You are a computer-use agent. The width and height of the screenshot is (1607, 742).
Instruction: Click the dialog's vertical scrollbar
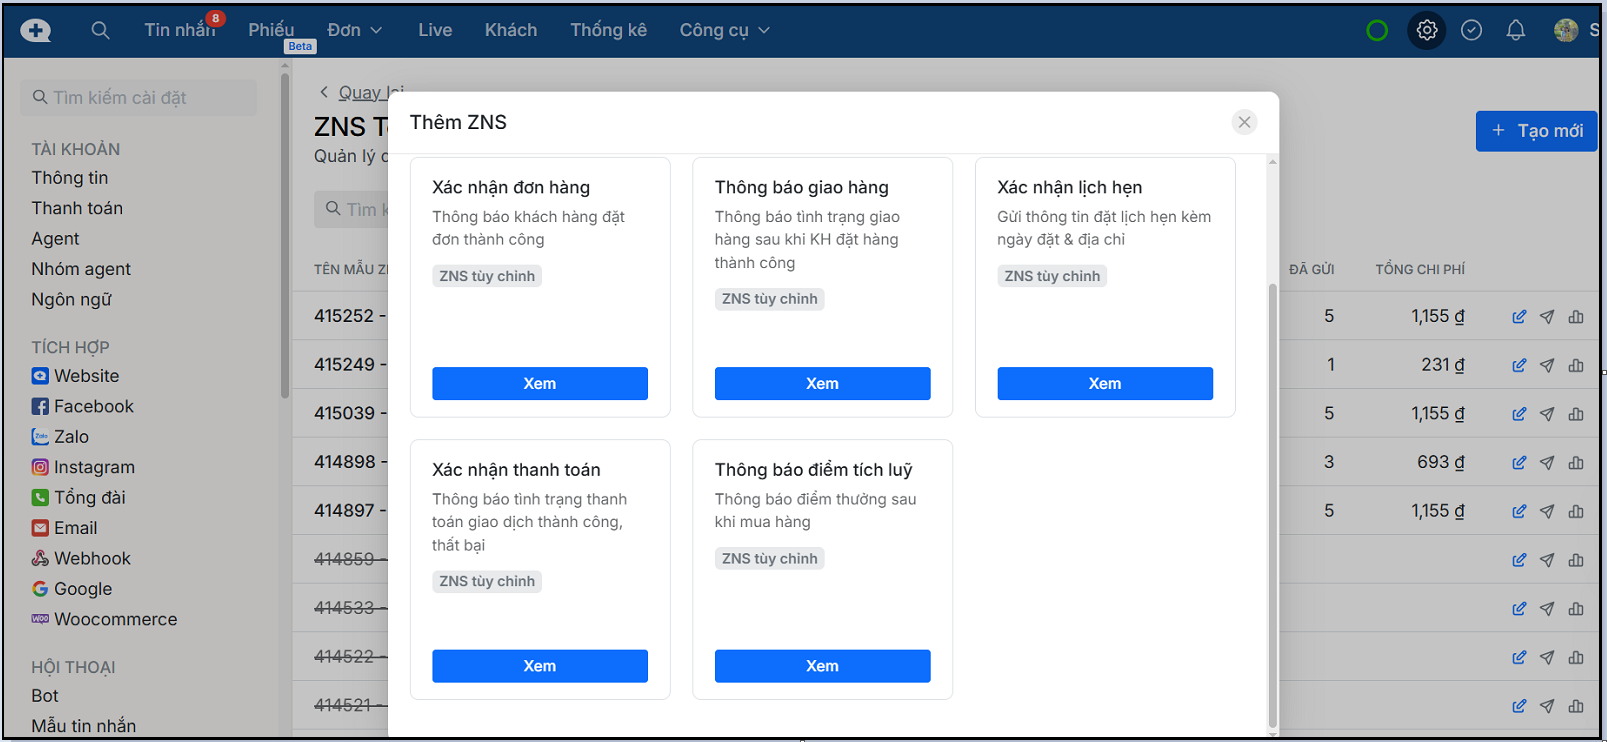click(1272, 500)
